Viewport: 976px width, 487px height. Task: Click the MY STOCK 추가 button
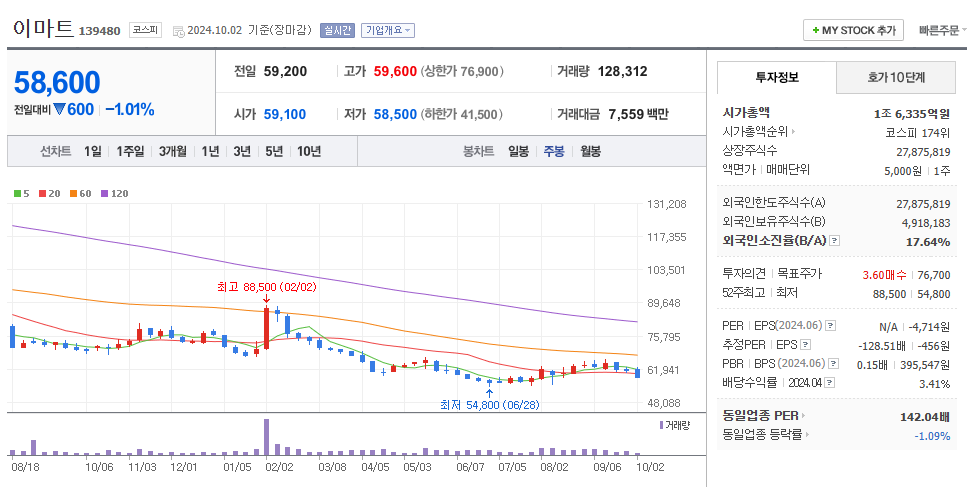pyautogui.click(x=853, y=30)
